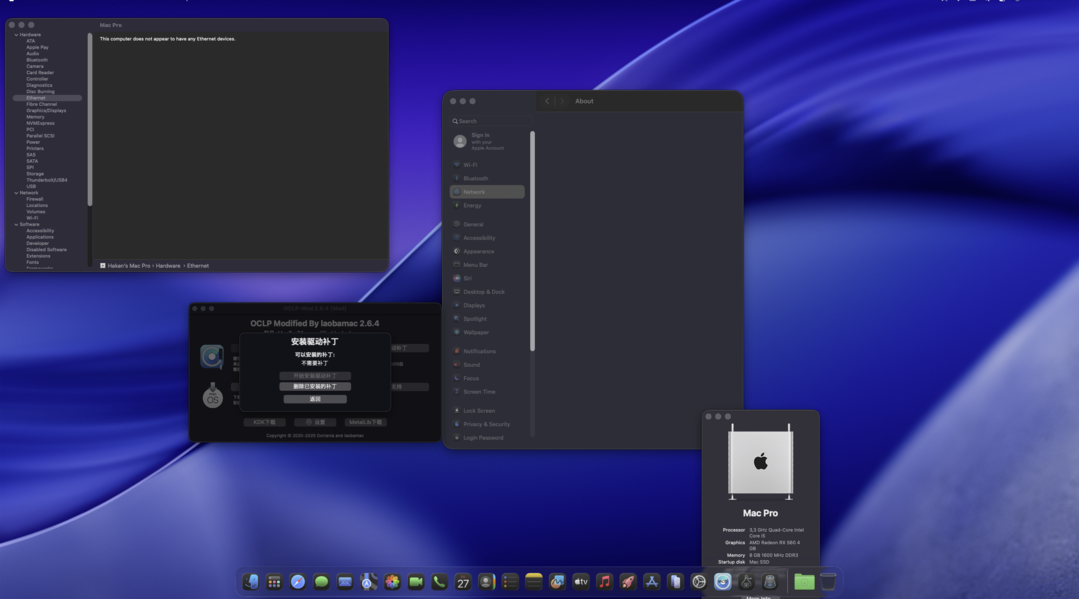The height and width of the screenshot is (599, 1079).
Task: Collapse the Hardware section in sidebar
Action: tap(16, 35)
